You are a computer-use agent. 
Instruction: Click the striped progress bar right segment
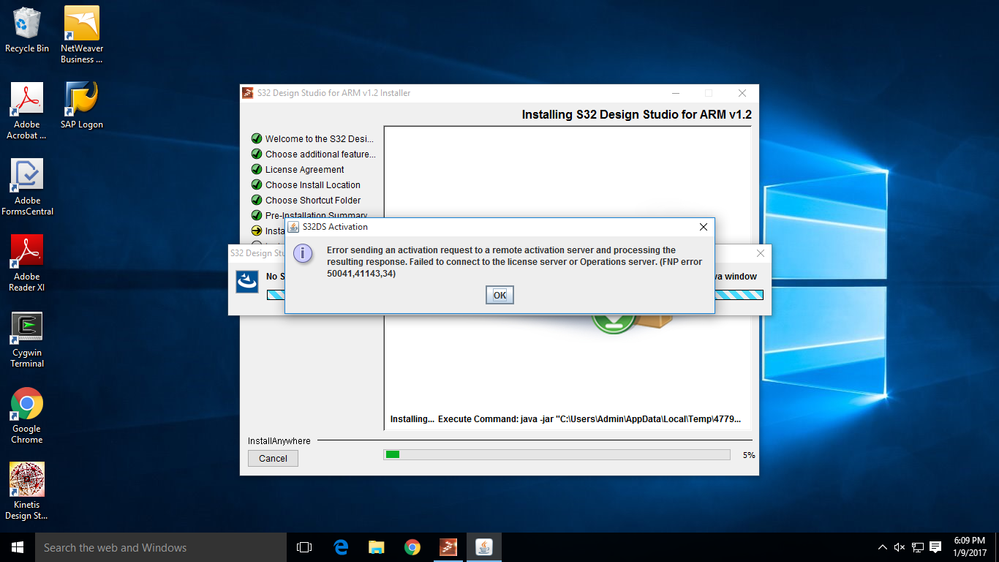(x=739, y=294)
